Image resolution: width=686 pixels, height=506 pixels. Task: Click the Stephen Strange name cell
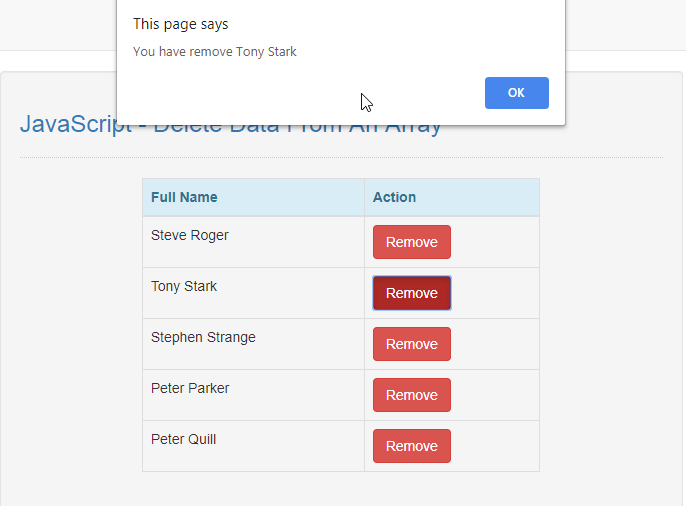click(203, 338)
